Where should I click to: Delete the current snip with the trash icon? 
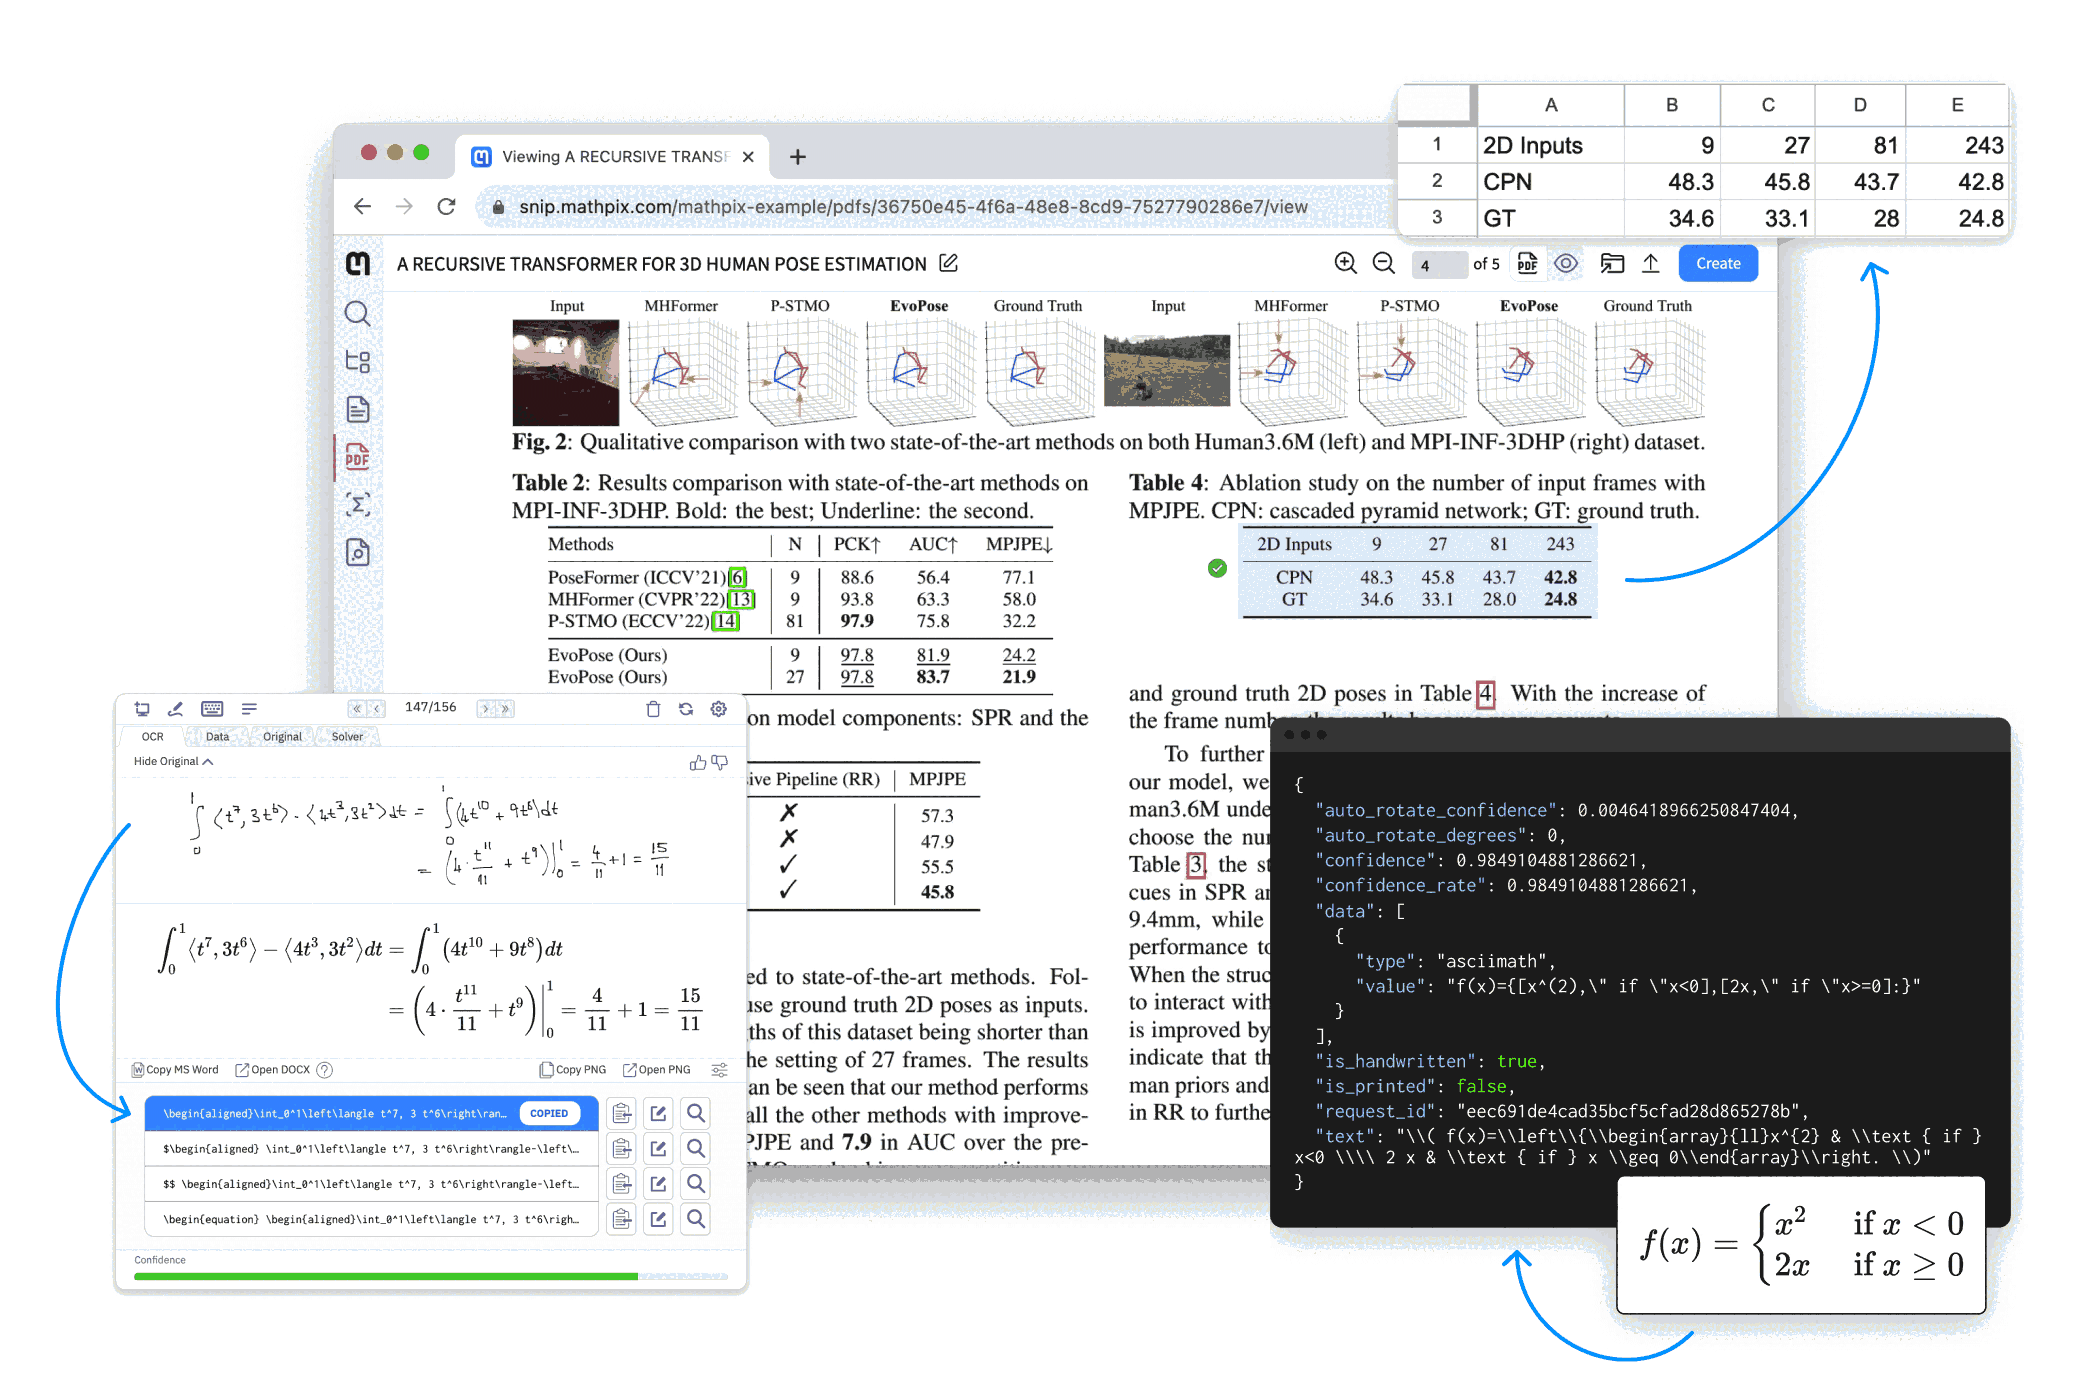[653, 710]
